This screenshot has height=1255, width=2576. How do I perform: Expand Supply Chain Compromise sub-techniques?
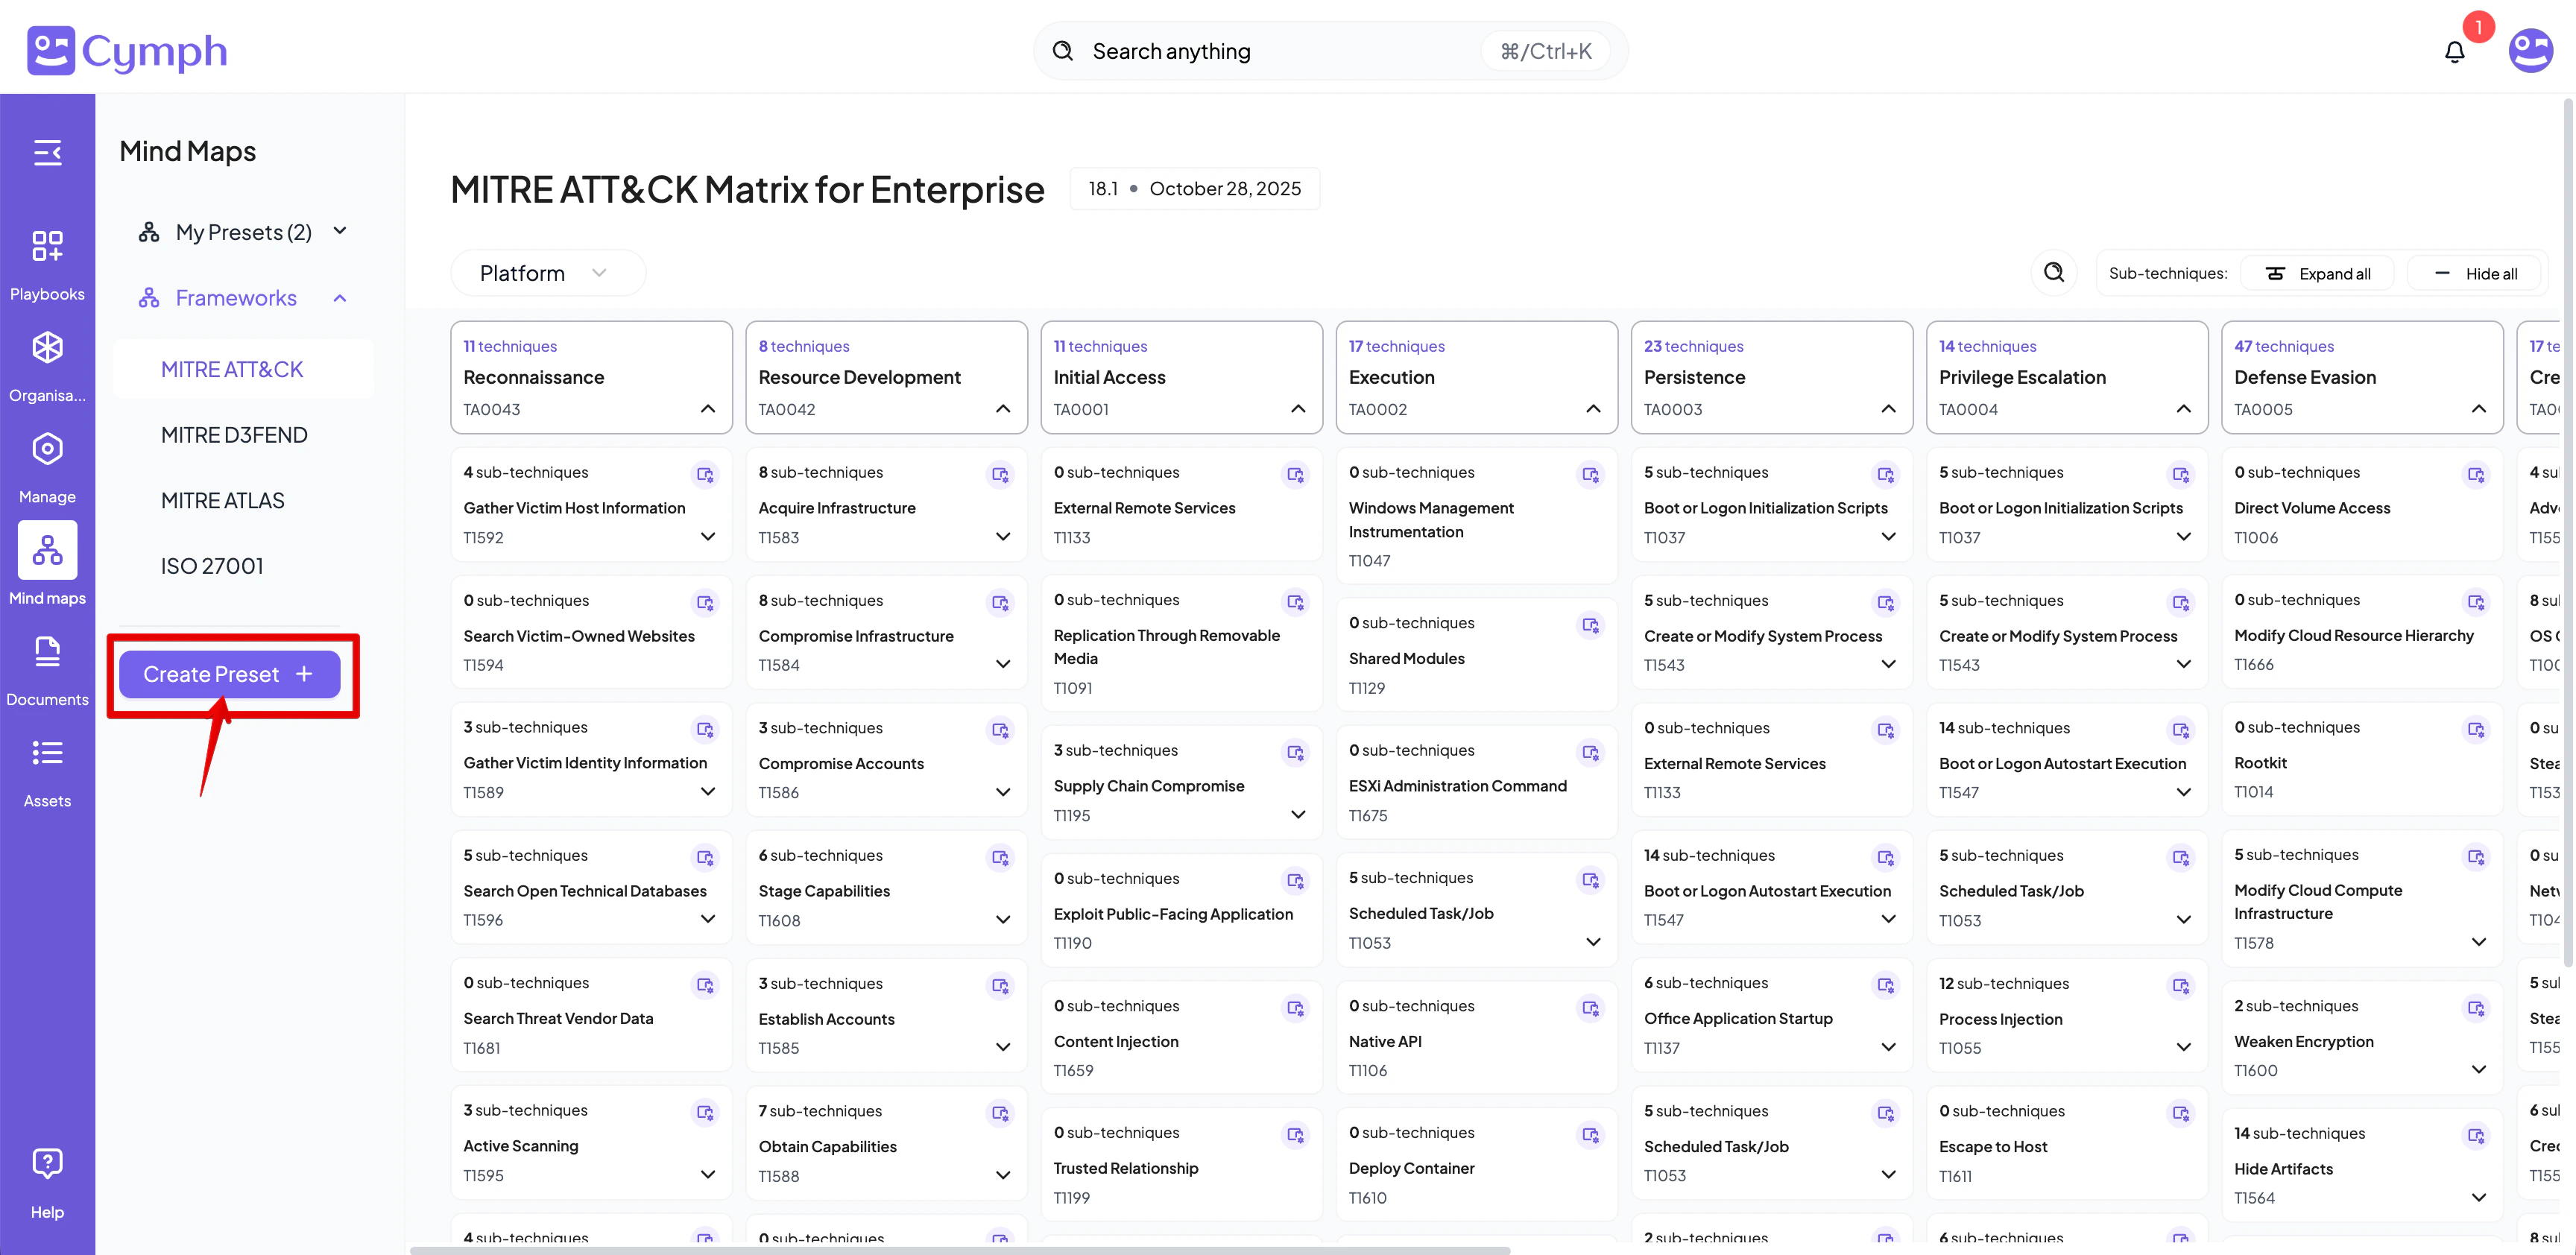(1298, 815)
